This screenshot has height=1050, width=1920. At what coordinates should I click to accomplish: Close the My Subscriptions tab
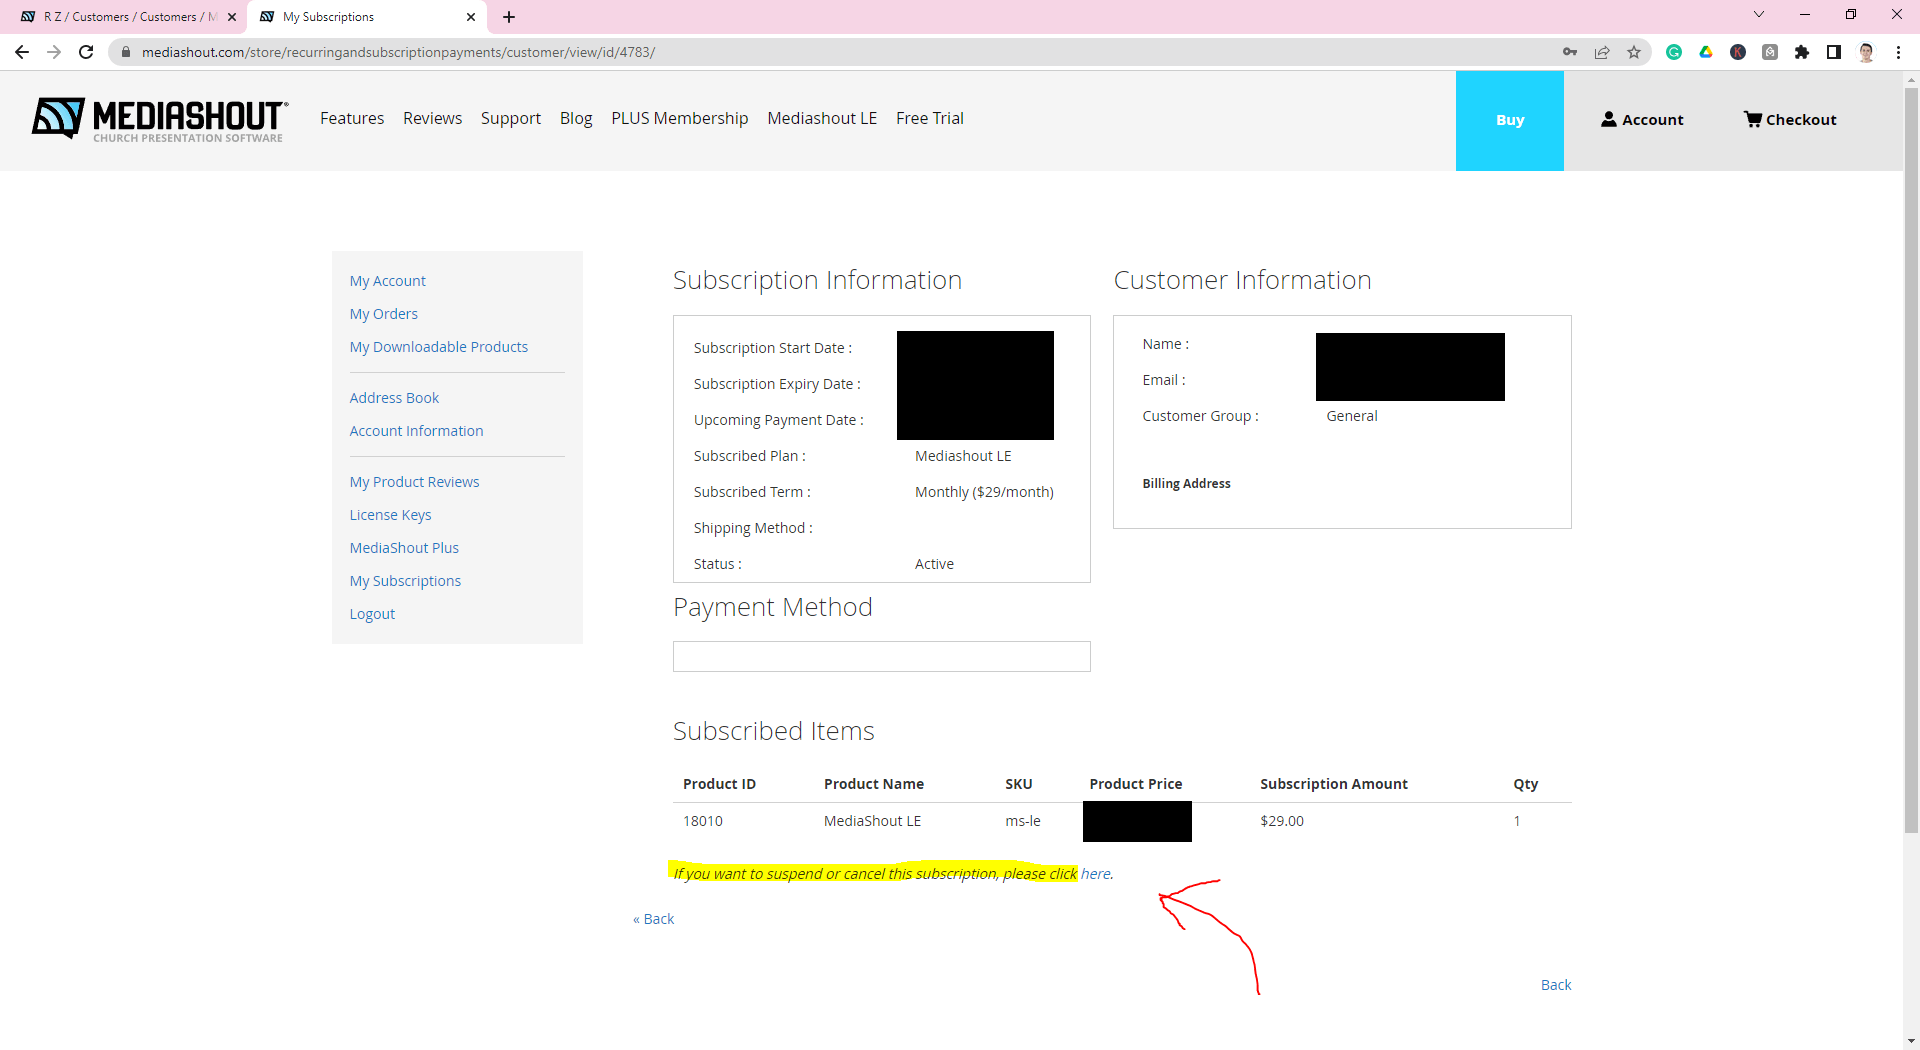pyautogui.click(x=471, y=17)
